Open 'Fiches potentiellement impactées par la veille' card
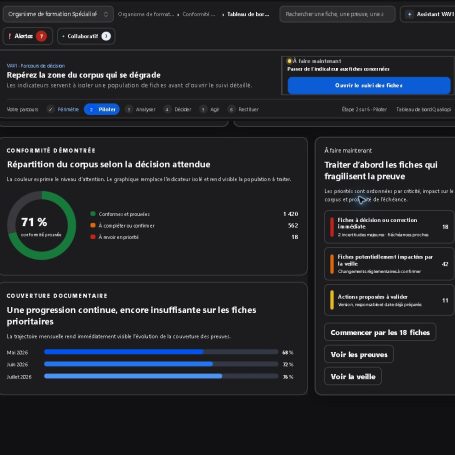 click(x=389, y=264)
